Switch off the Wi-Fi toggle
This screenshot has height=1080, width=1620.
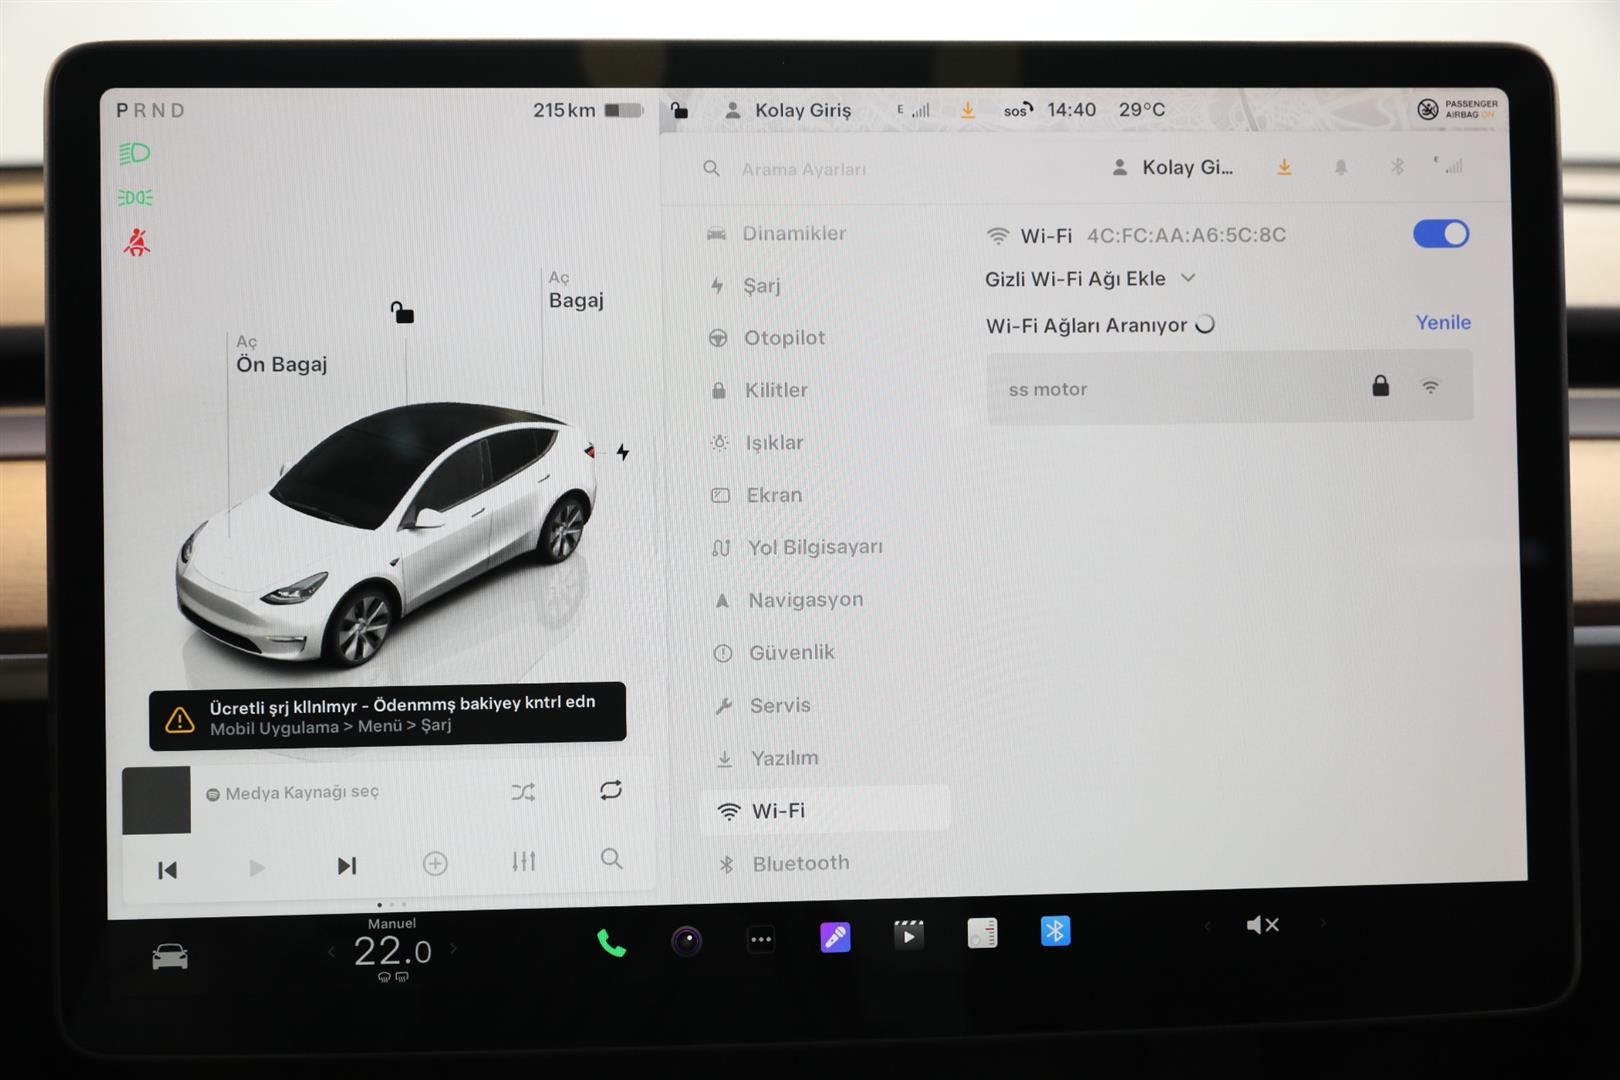(x=1440, y=234)
